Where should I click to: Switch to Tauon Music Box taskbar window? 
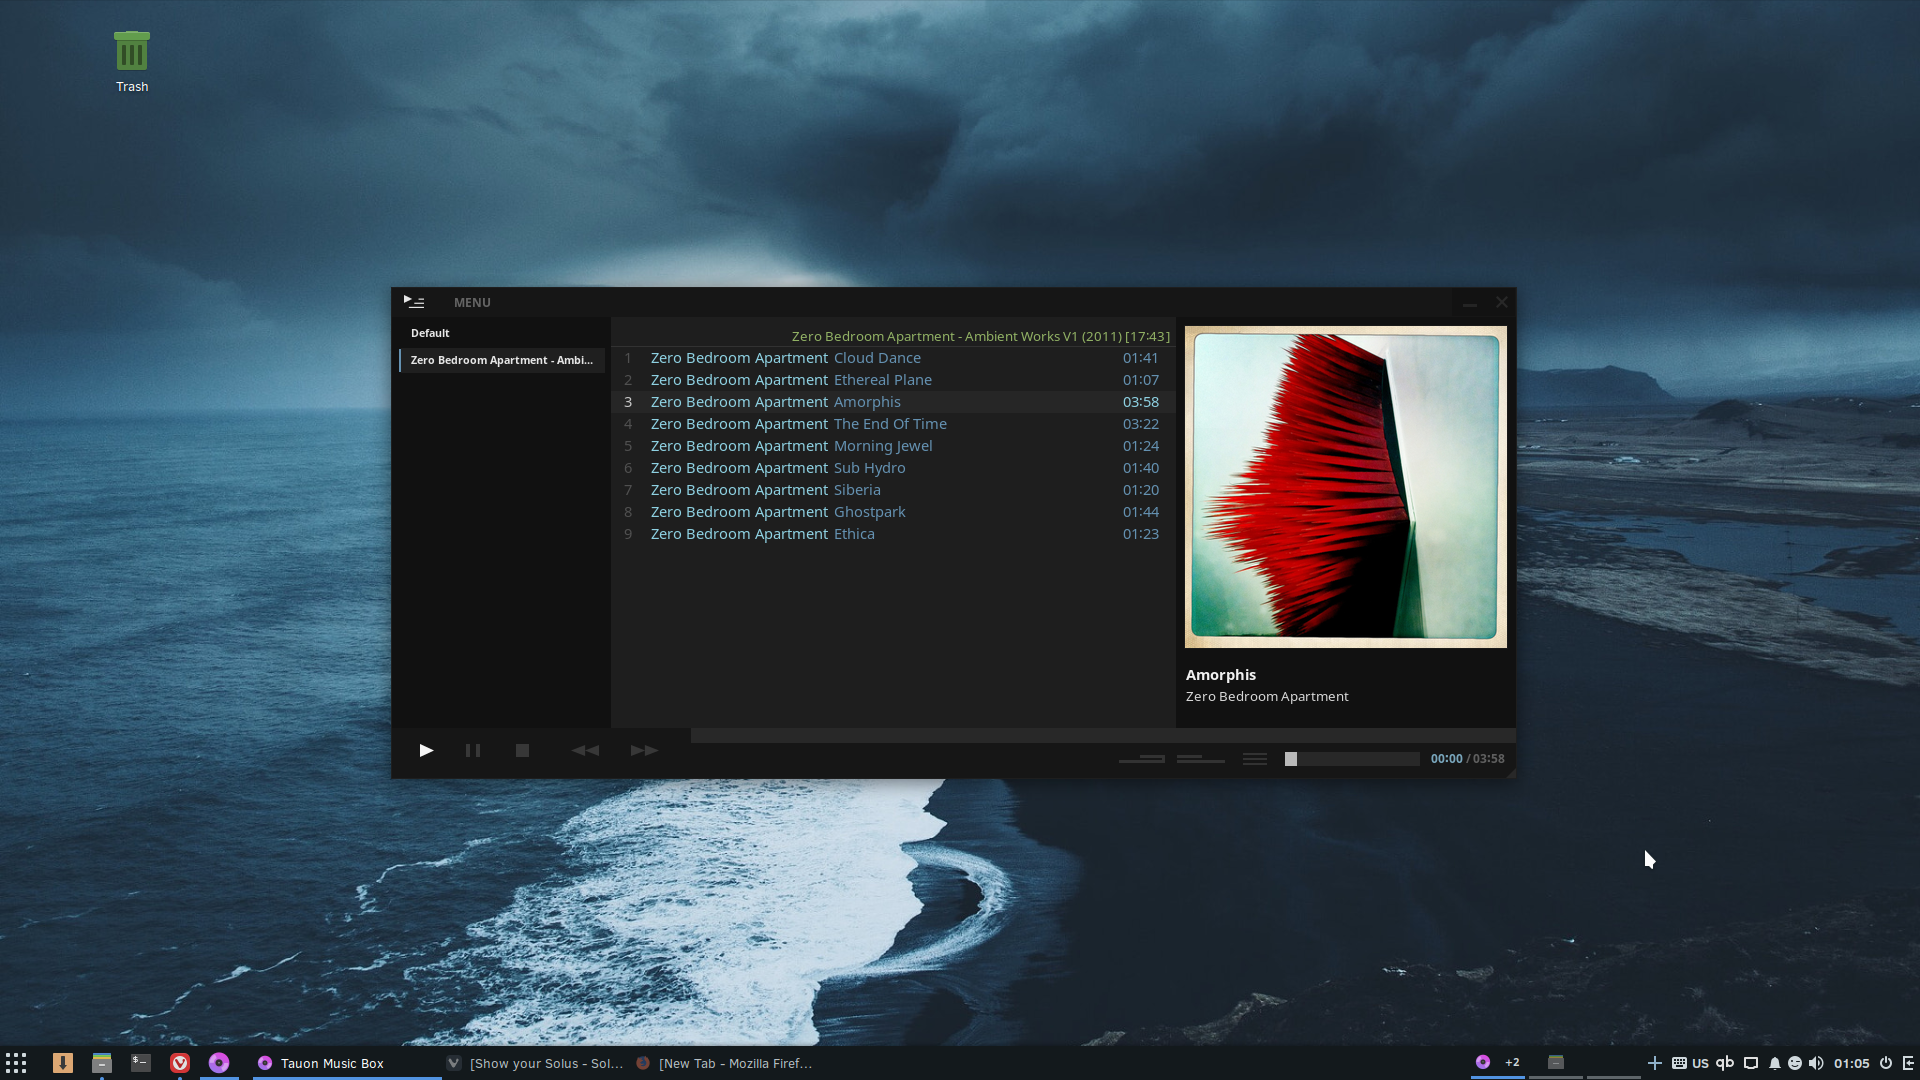tap(346, 1063)
